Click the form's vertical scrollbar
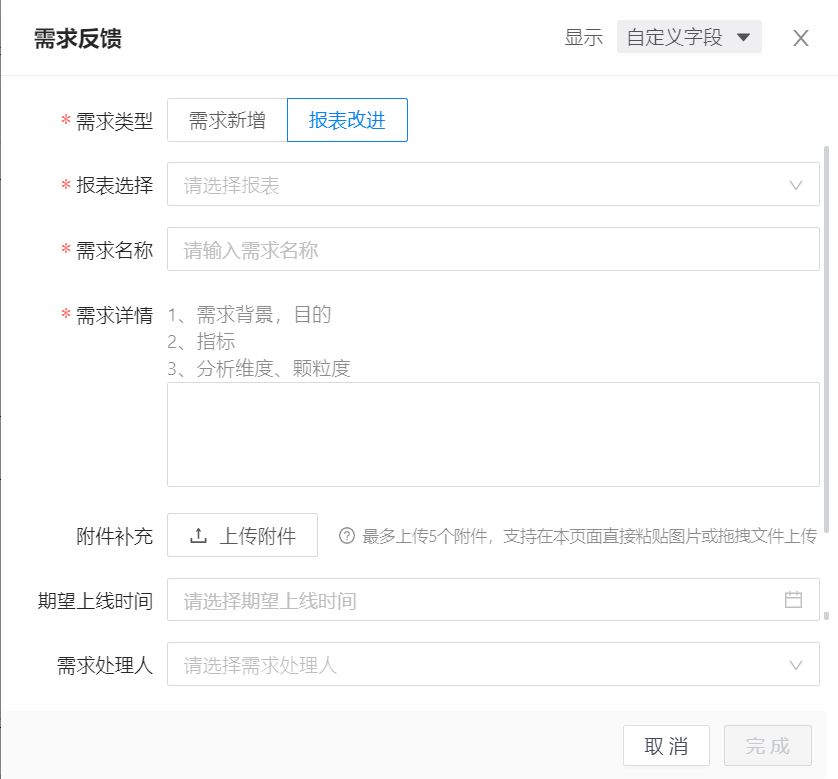Image resolution: width=838 pixels, height=779 pixels. coord(826,380)
